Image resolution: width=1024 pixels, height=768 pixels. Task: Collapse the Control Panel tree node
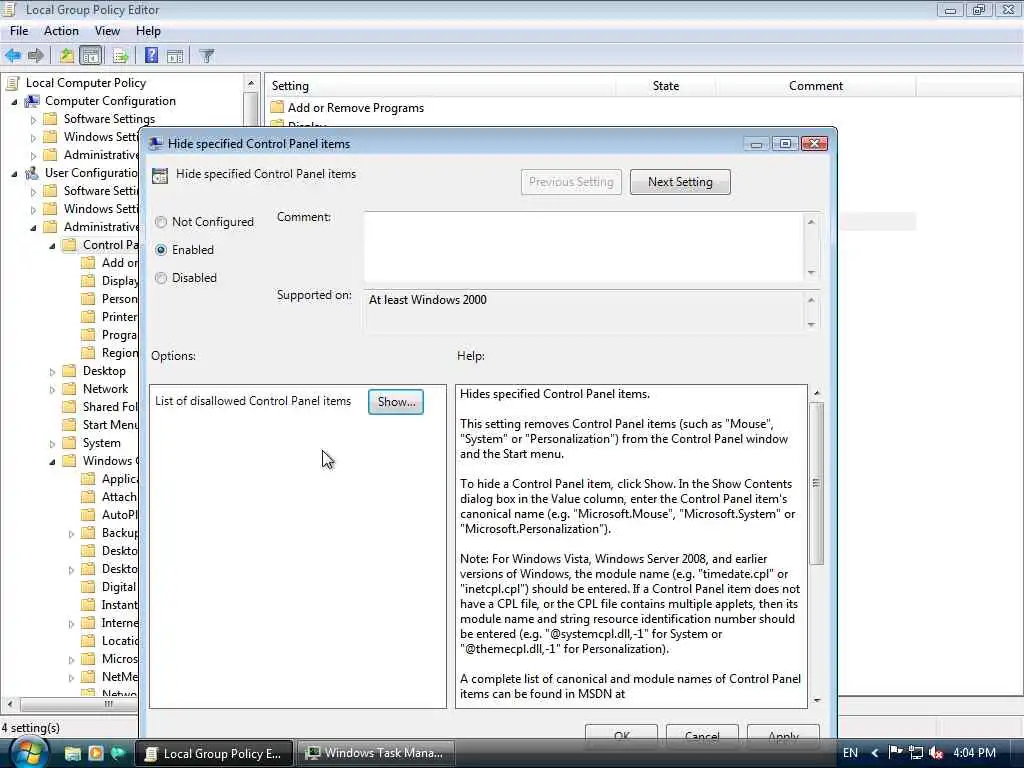(52, 246)
